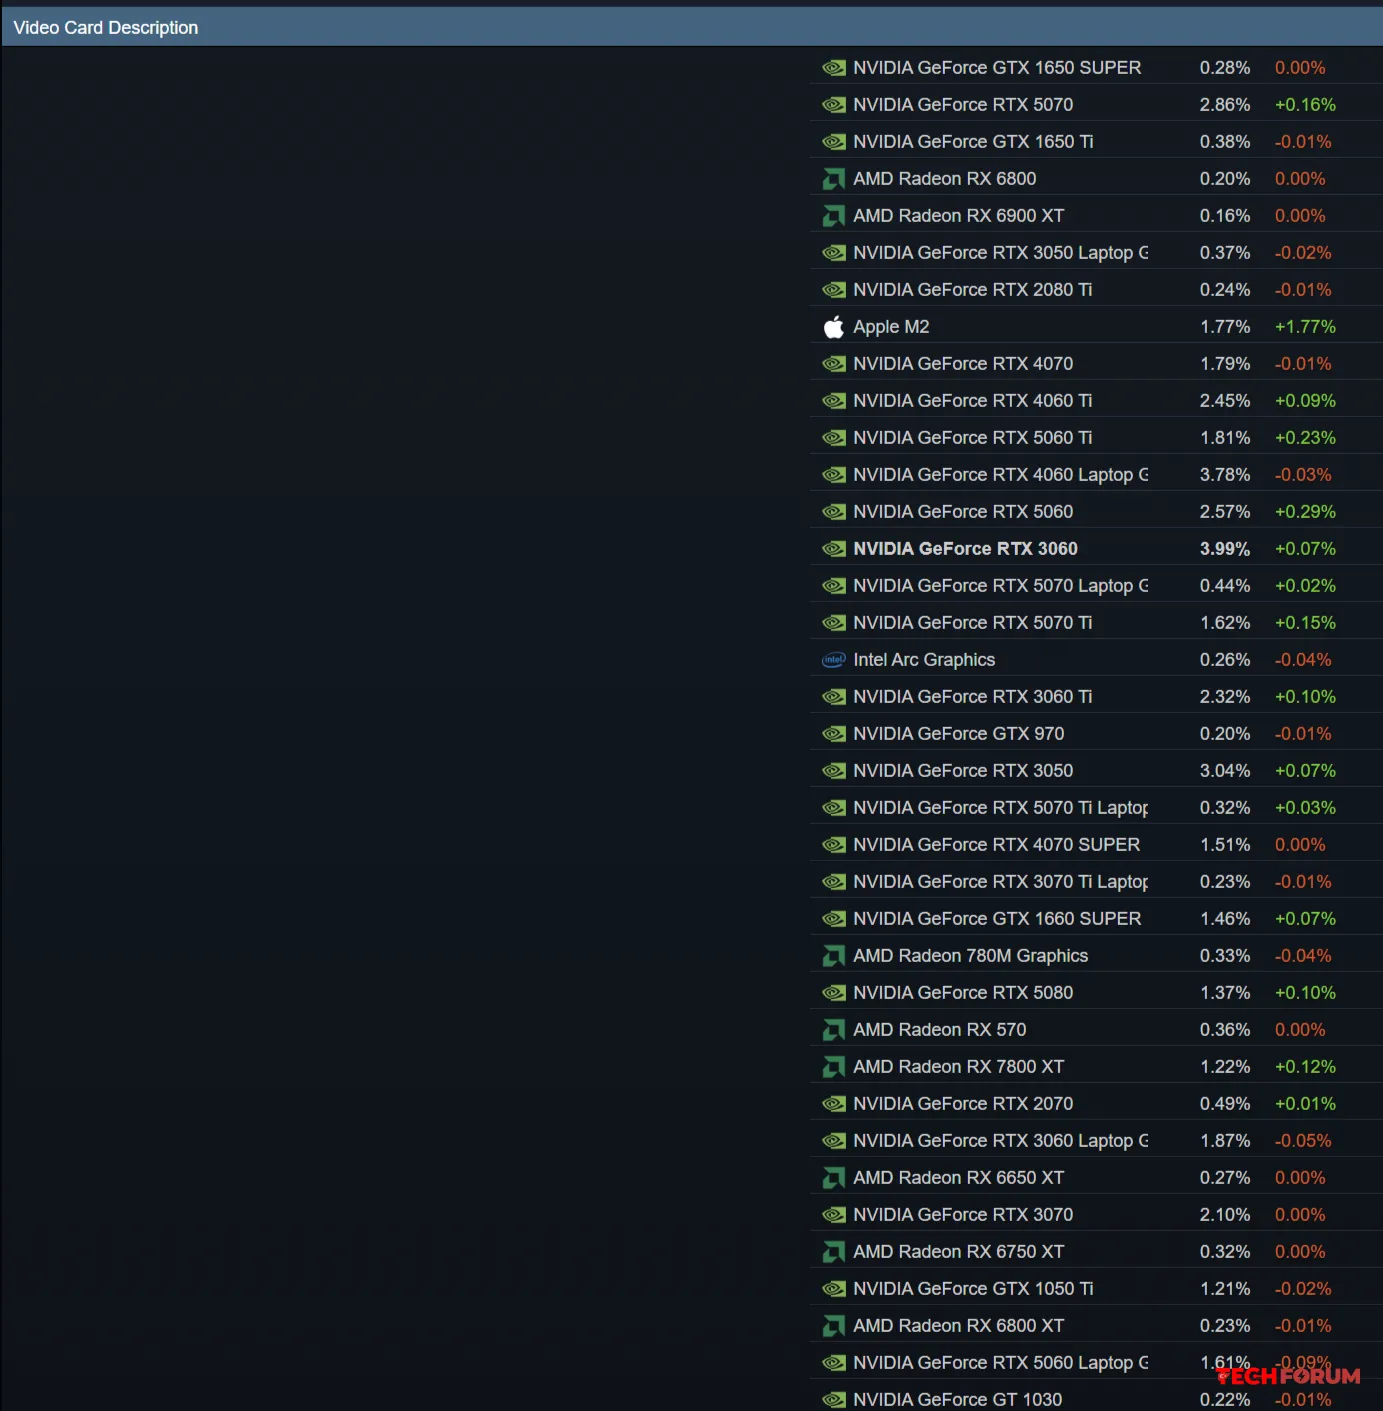Click the 1.37% share for RTX 5080

click(x=1225, y=993)
